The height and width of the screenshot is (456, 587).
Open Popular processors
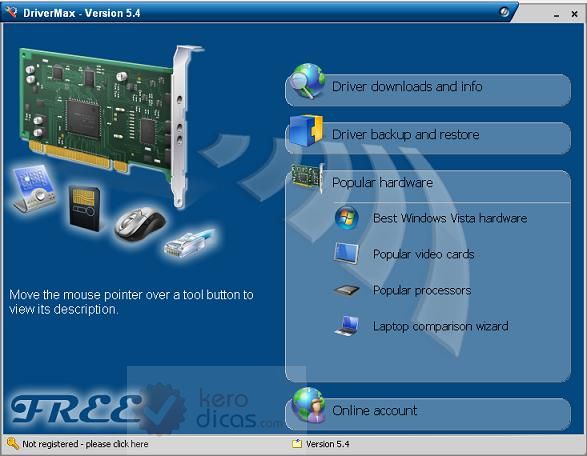pos(422,290)
